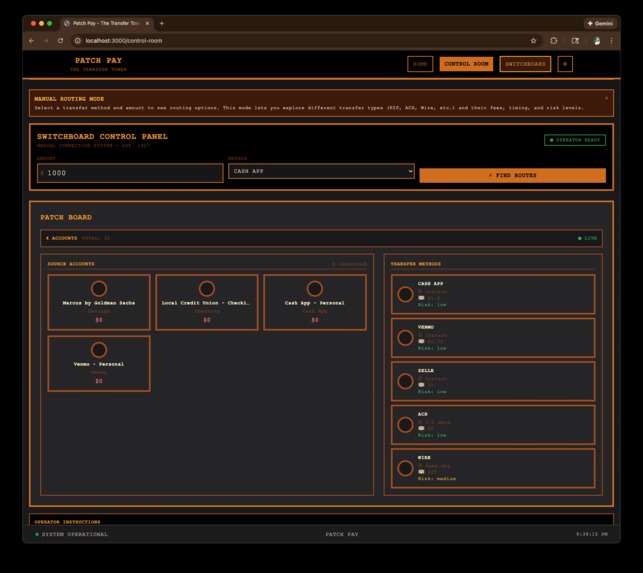Click the ACH timing clock icon
The image size is (643, 573).
tap(420, 422)
